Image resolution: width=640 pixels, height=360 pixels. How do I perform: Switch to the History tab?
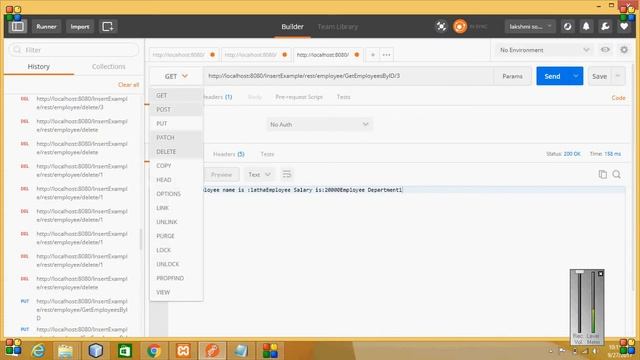coord(39,67)
